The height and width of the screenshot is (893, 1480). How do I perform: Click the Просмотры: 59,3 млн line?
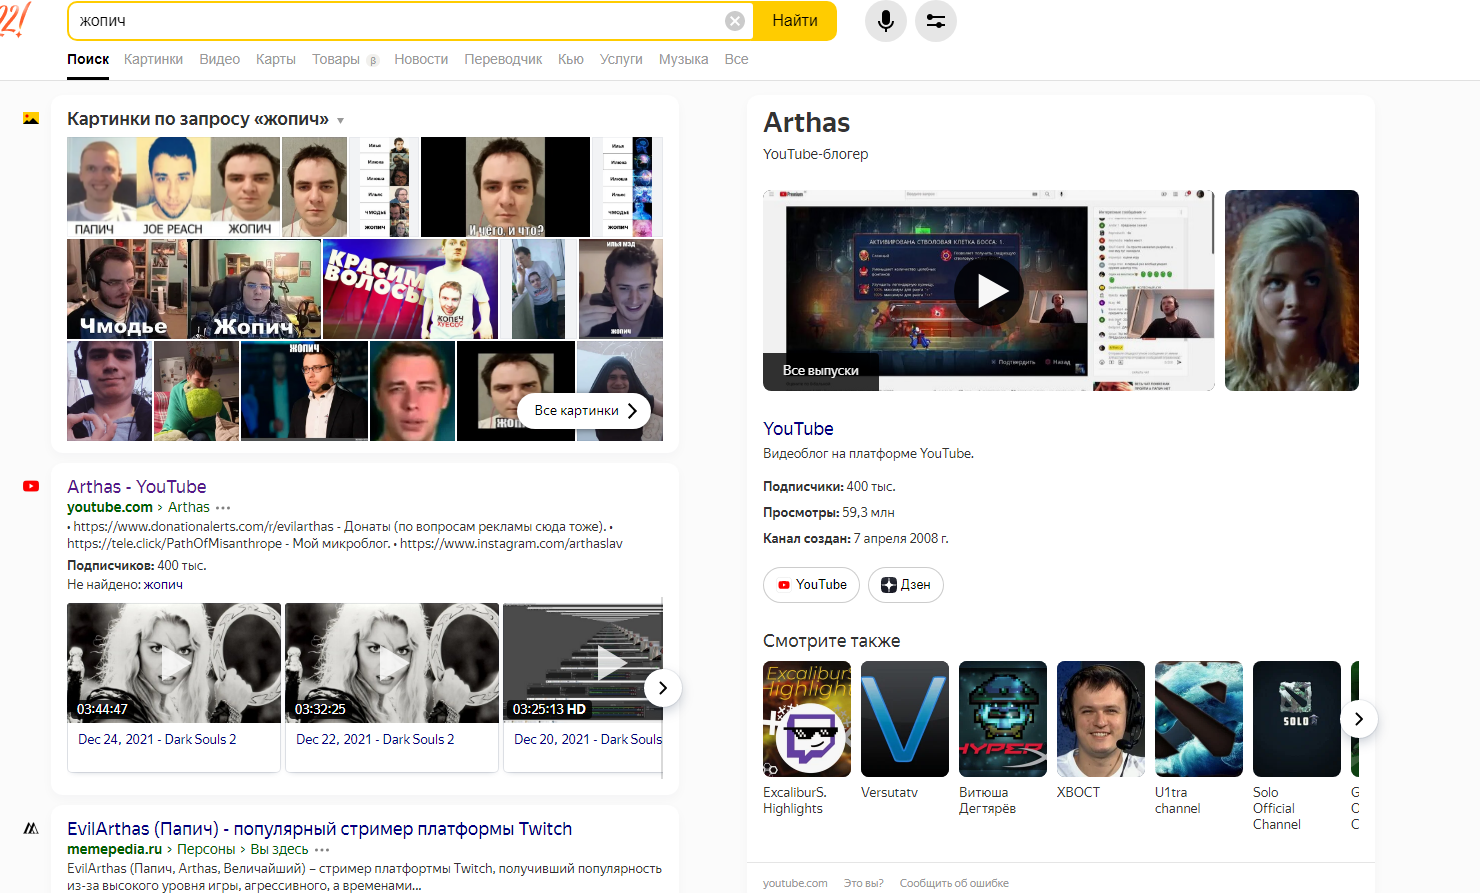click(x=829, y=513)
